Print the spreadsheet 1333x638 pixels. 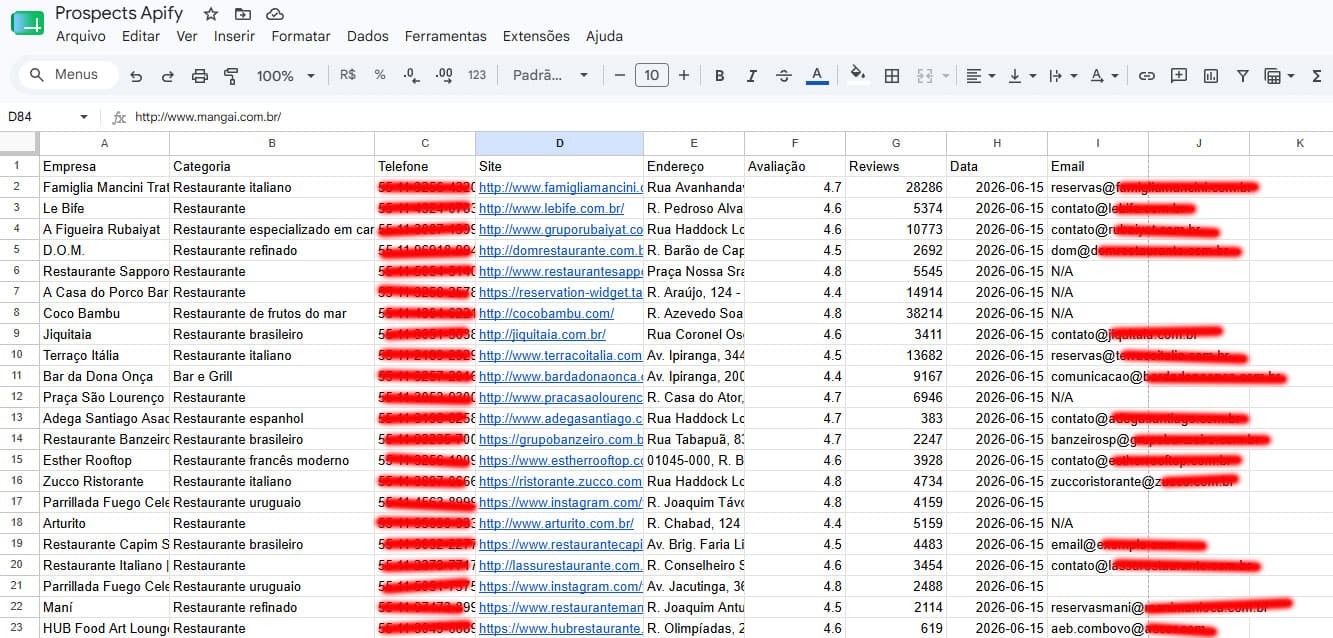pos(199,76)
